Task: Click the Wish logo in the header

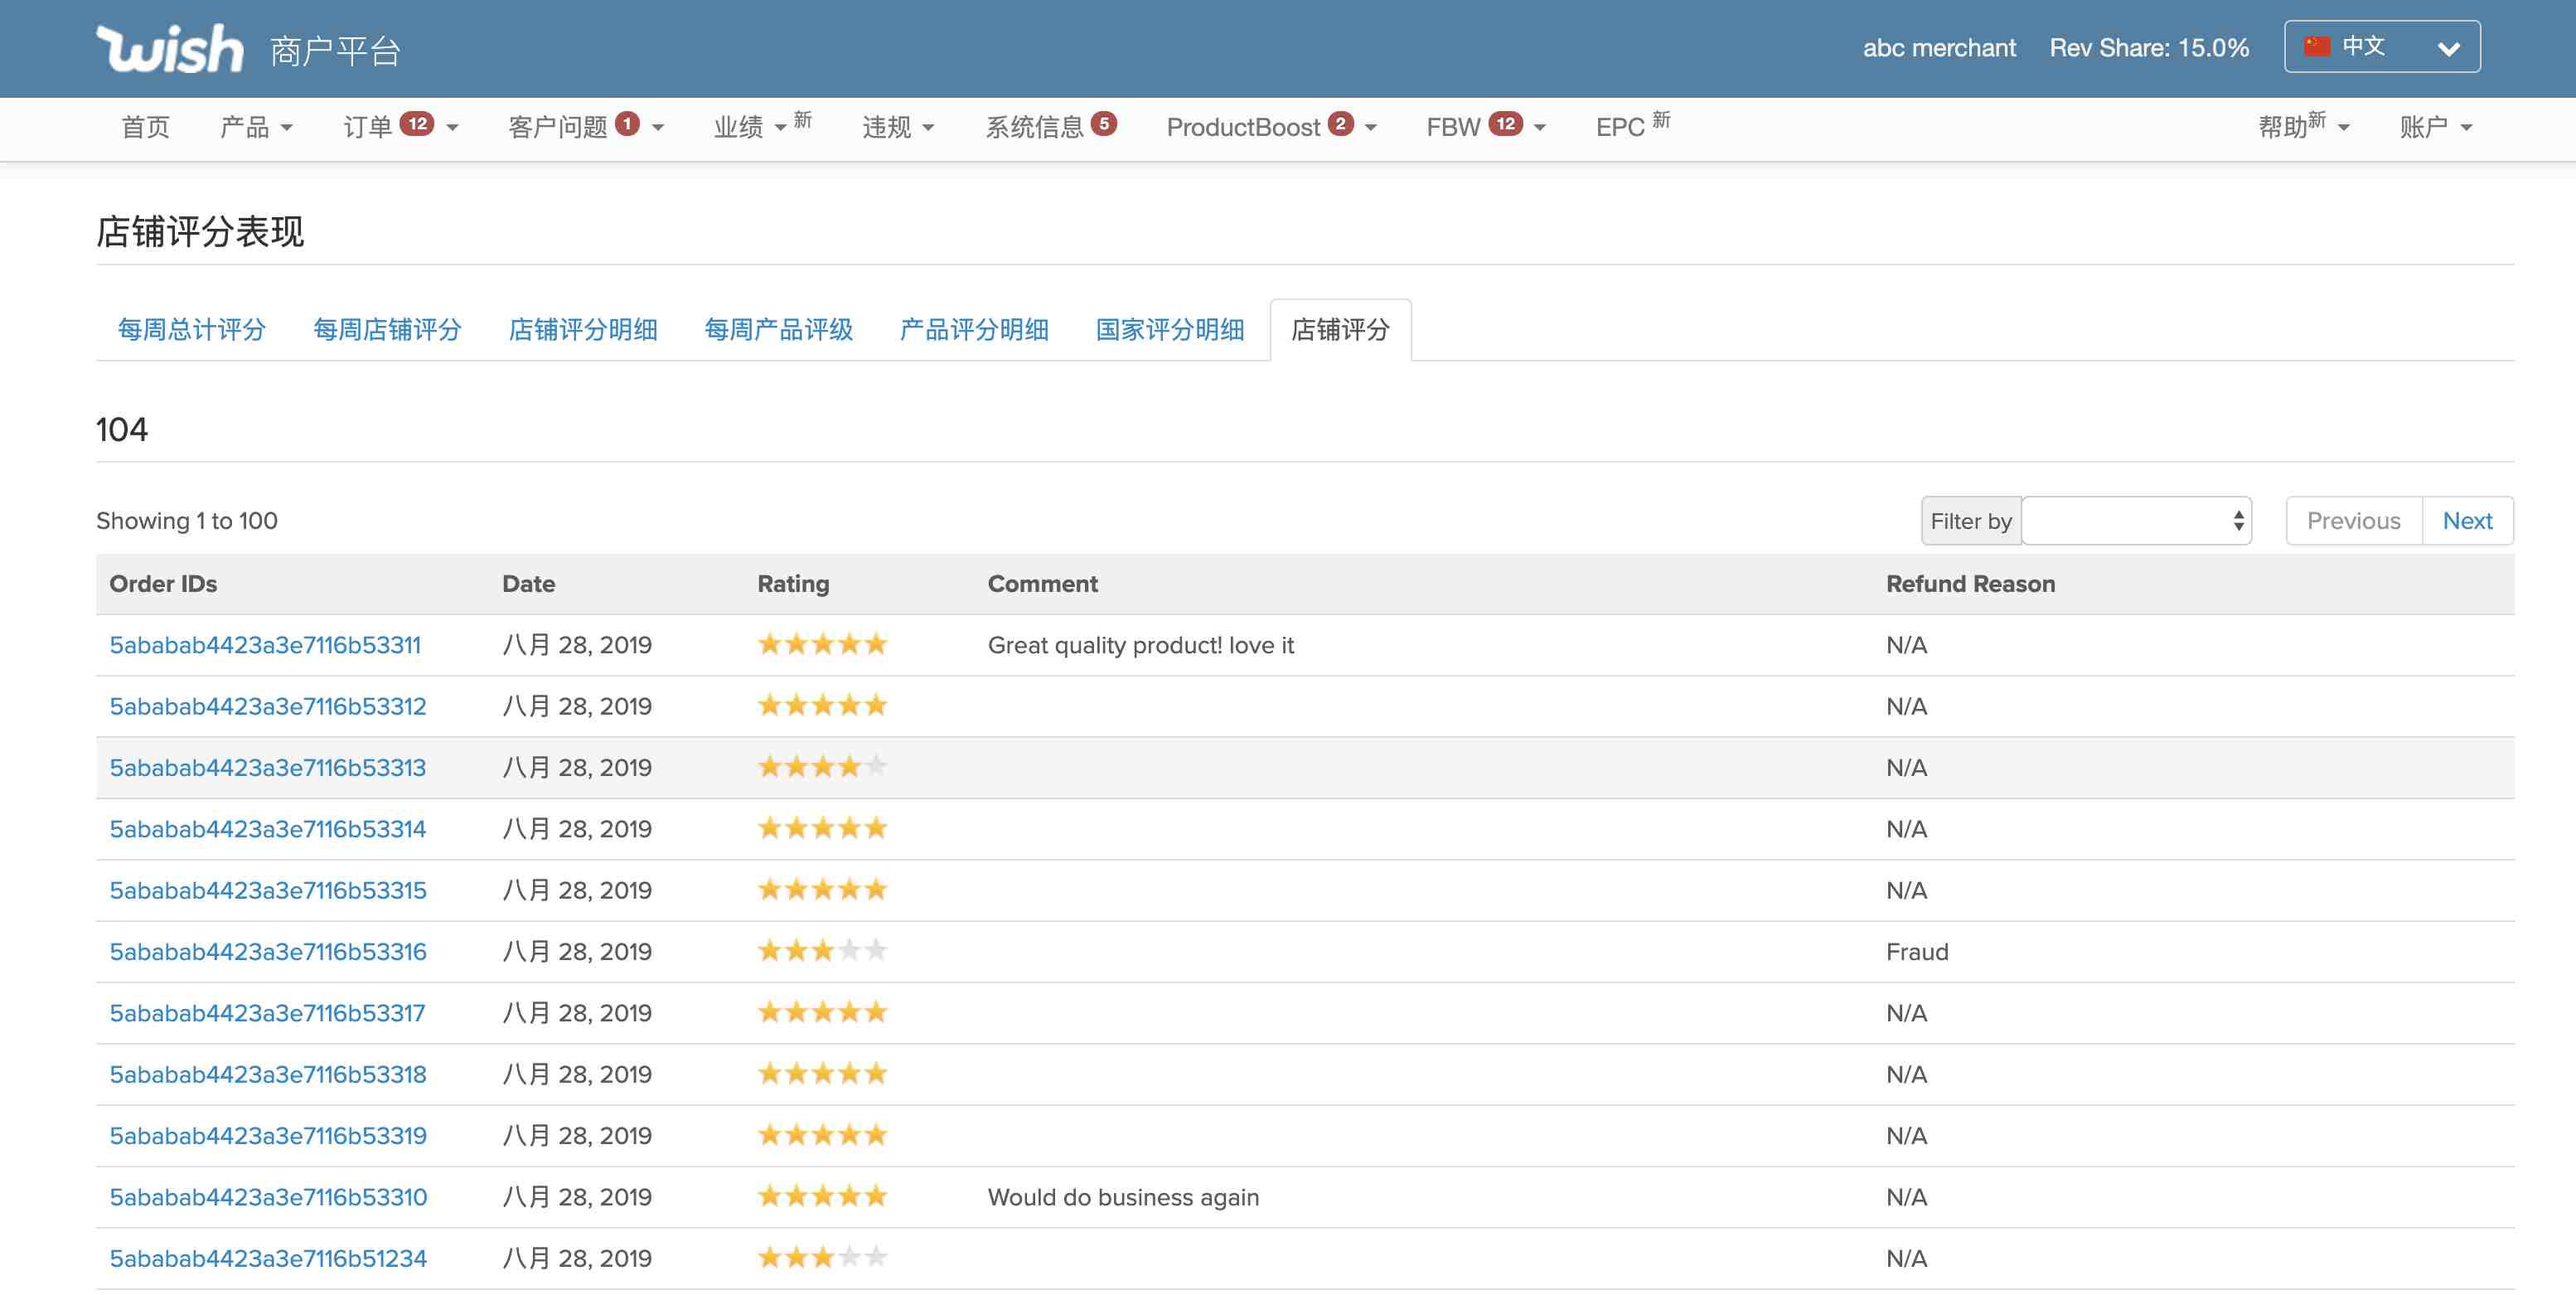Action: pos(170,48)
